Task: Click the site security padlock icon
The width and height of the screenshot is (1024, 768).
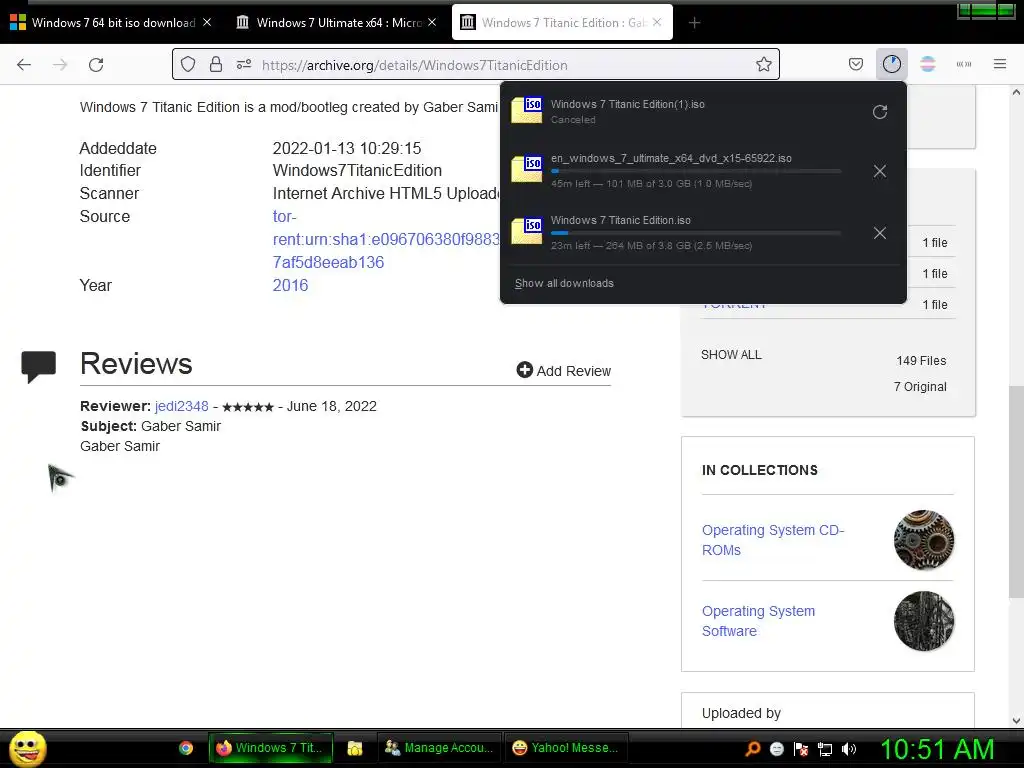Action: [x=216, y=65]
